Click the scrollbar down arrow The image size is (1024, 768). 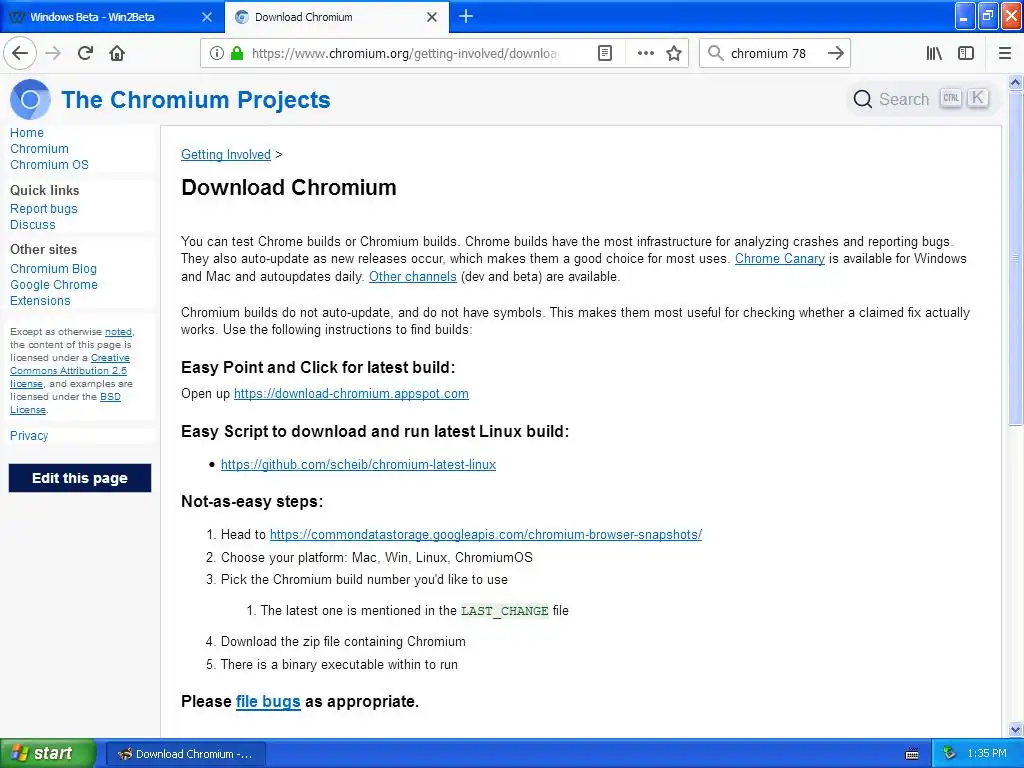point(1015,729)
